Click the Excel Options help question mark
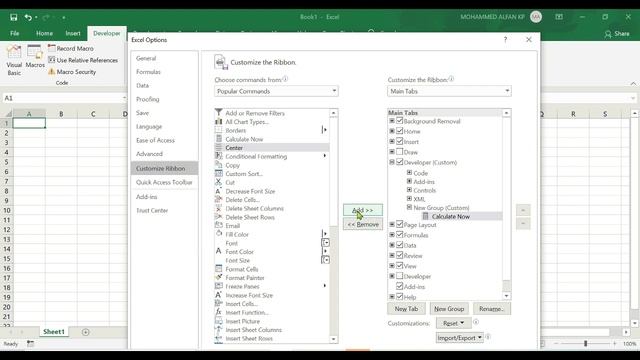The image size is (640, 360). coord(505,40)
